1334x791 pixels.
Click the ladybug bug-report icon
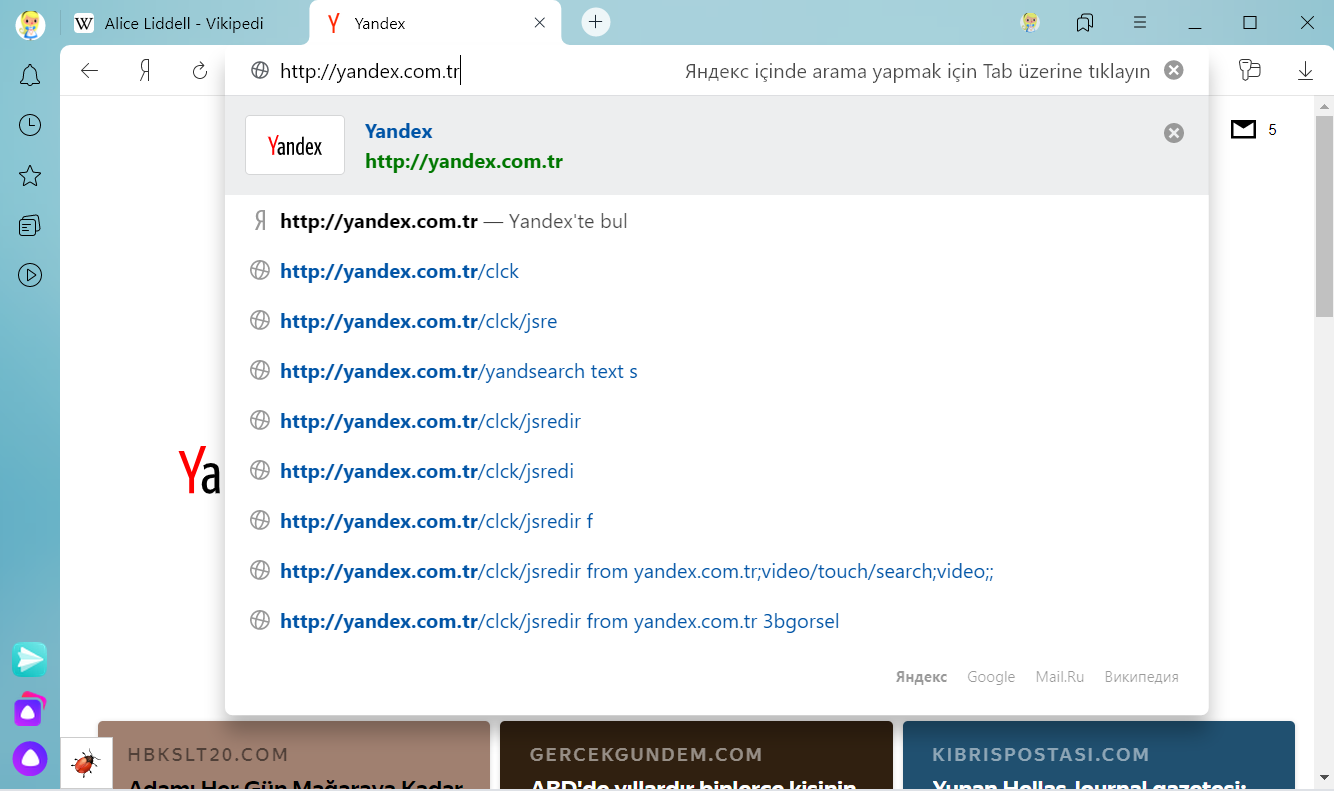tap(86, 764)
